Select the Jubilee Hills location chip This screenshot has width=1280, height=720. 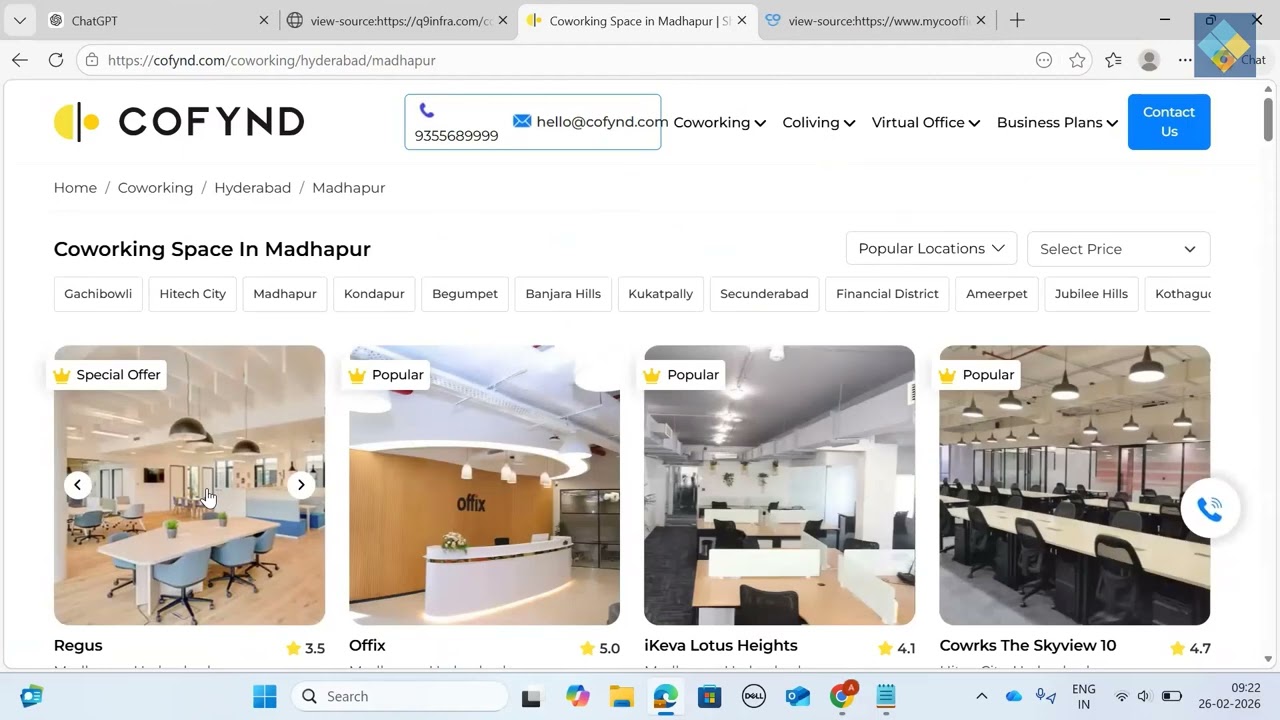[1091, 294]
